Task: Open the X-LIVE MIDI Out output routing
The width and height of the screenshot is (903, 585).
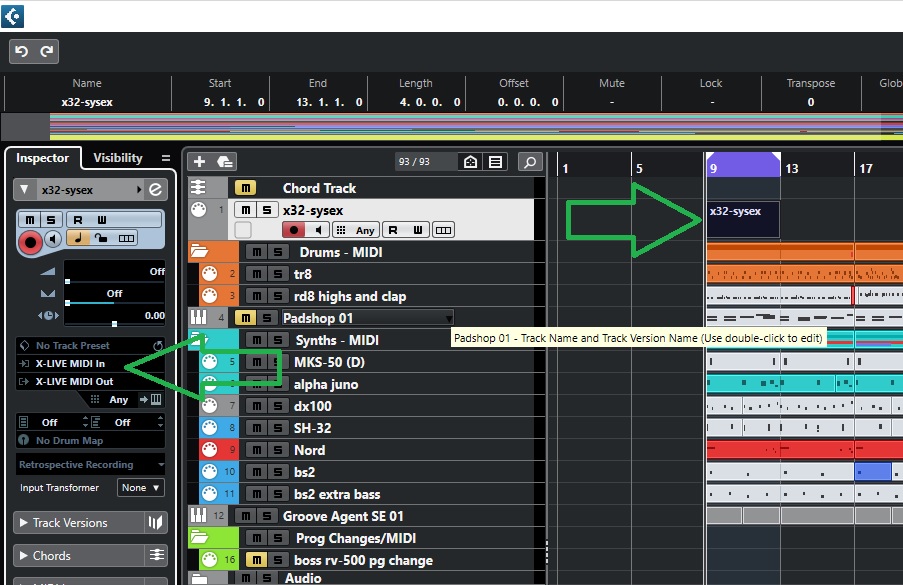Action: tap(91, 381)
